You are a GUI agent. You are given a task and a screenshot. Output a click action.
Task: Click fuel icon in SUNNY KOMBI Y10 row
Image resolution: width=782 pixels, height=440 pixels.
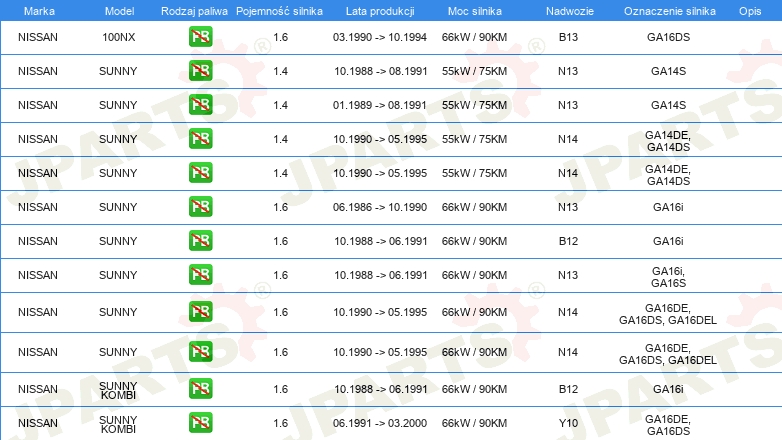pos(200,423)
